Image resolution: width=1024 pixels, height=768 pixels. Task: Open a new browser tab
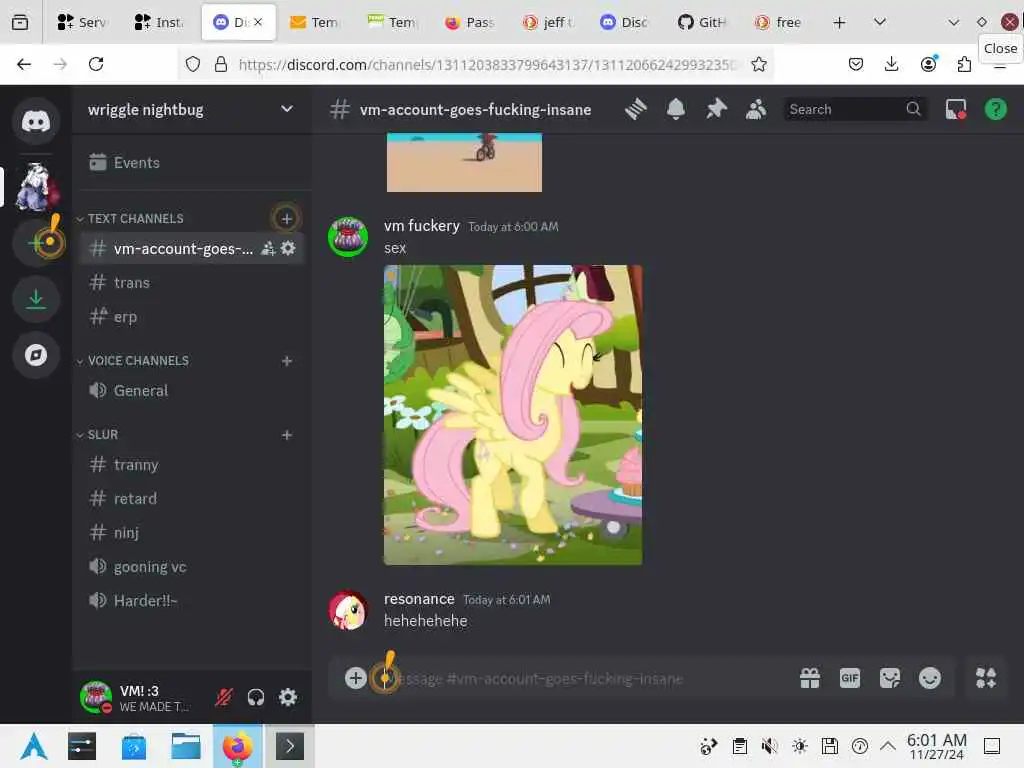tap(840, 22)
